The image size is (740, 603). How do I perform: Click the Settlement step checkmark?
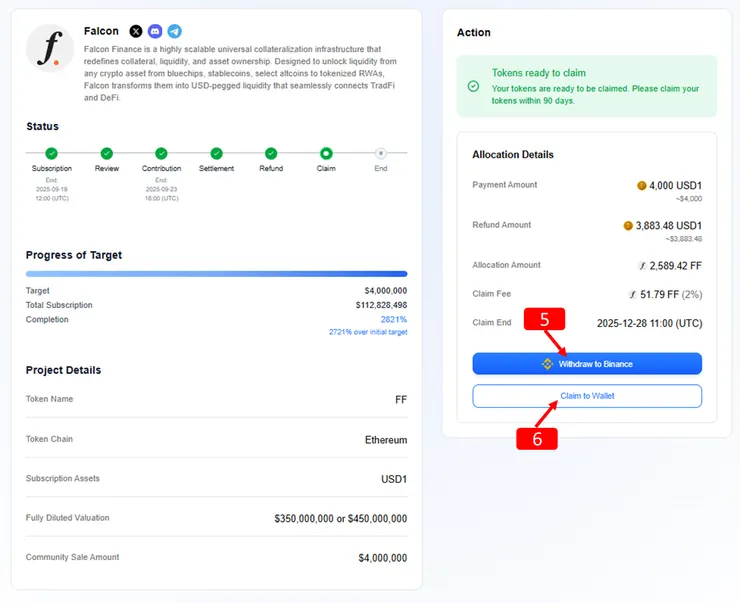(217, 153)
